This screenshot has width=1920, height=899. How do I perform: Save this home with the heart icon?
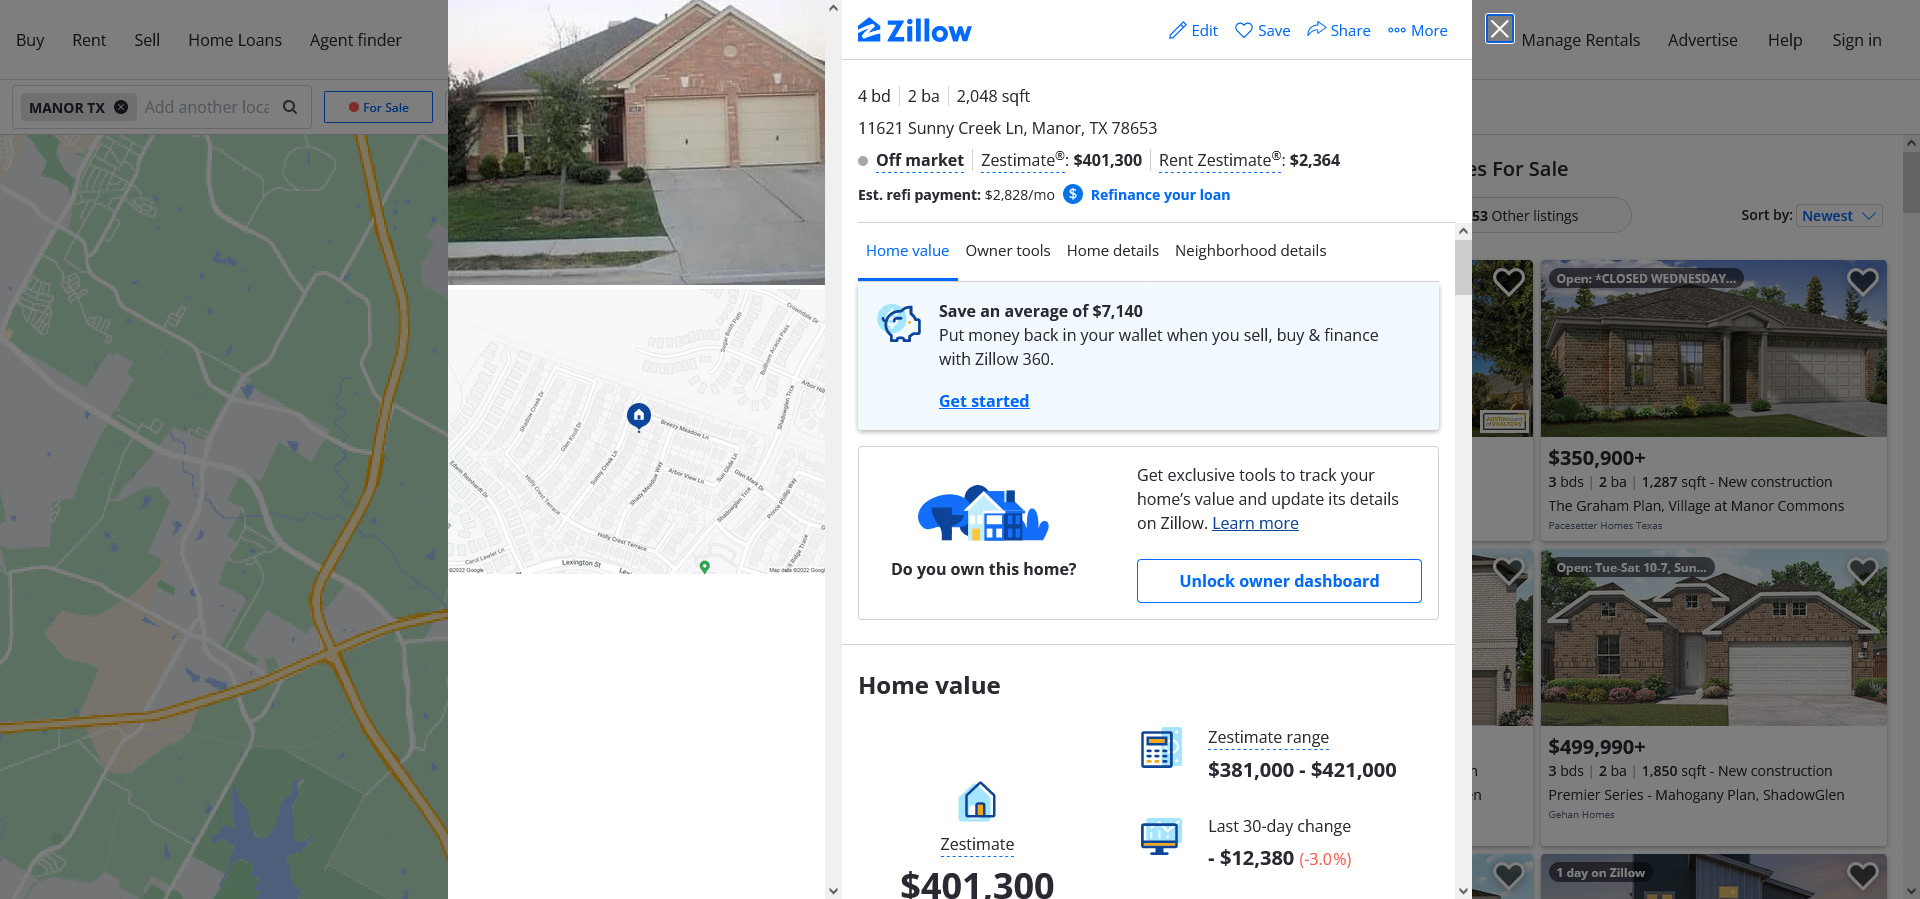pyautogui.click(x=1244, y=30)
